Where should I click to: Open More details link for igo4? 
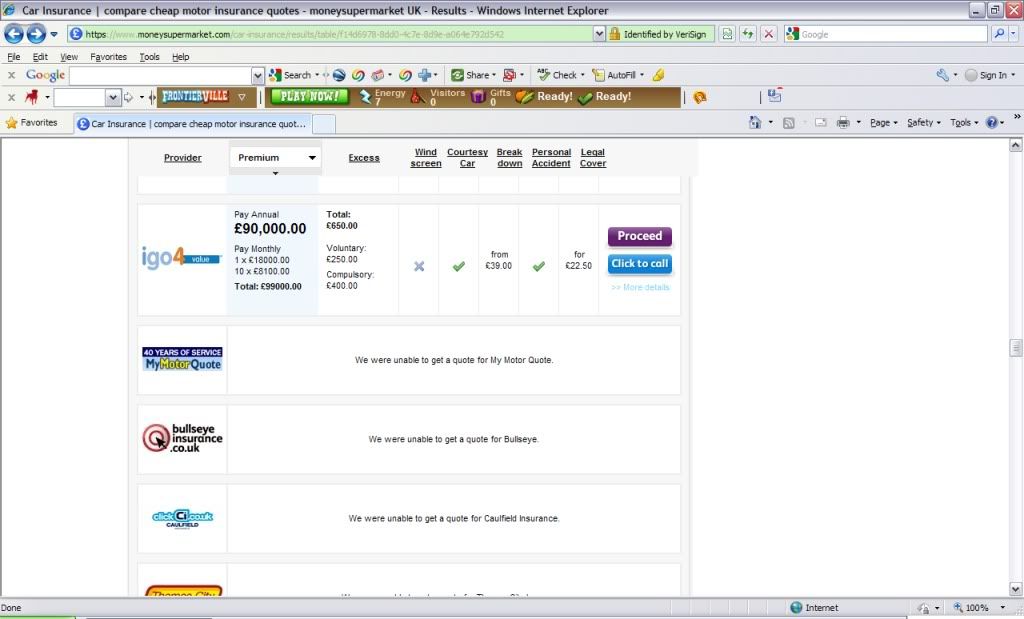640,287
